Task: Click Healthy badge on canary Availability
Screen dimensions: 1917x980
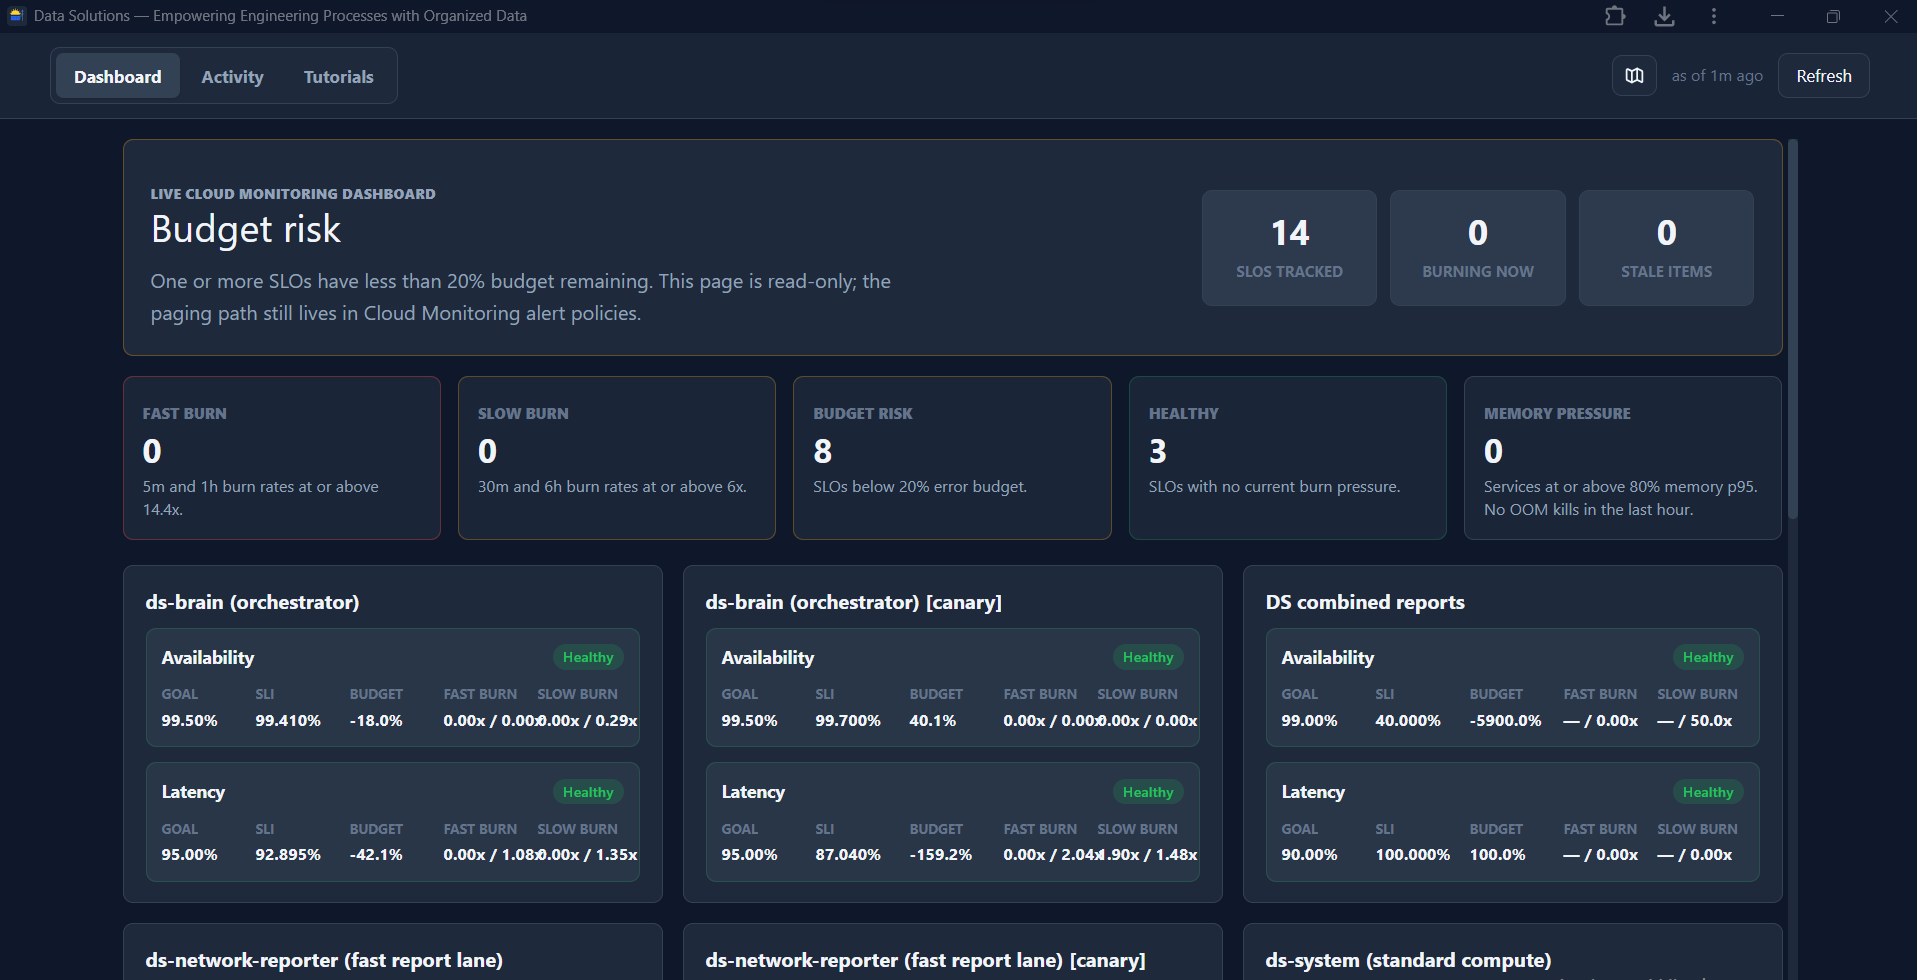Action: (x=1148, y=657)
